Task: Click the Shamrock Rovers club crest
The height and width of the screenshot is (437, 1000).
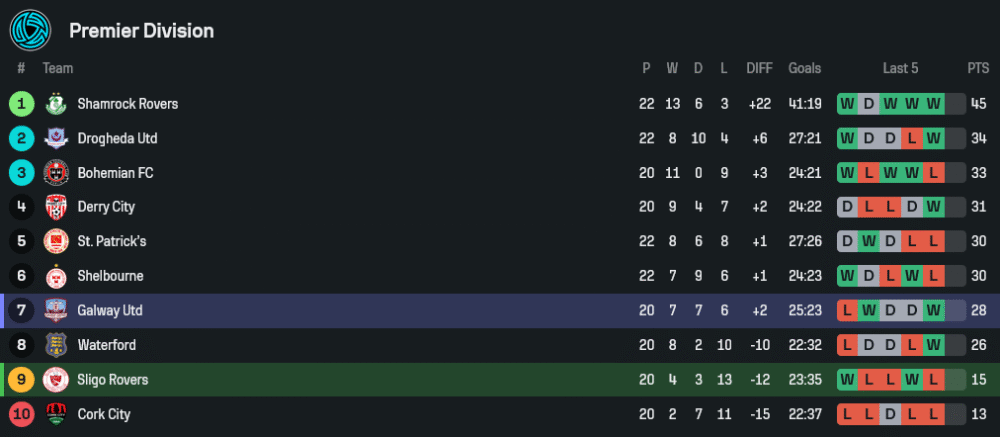Action: click(56, 104)
